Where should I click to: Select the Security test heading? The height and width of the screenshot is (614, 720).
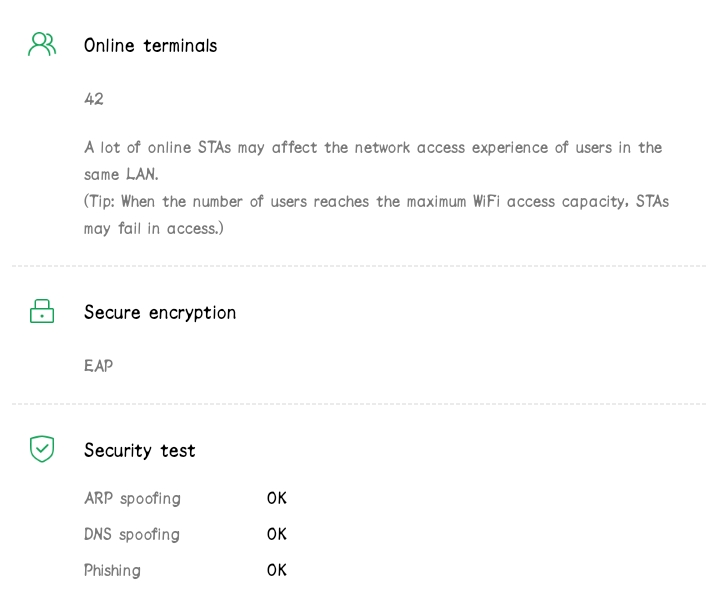[x=139, y=451]
